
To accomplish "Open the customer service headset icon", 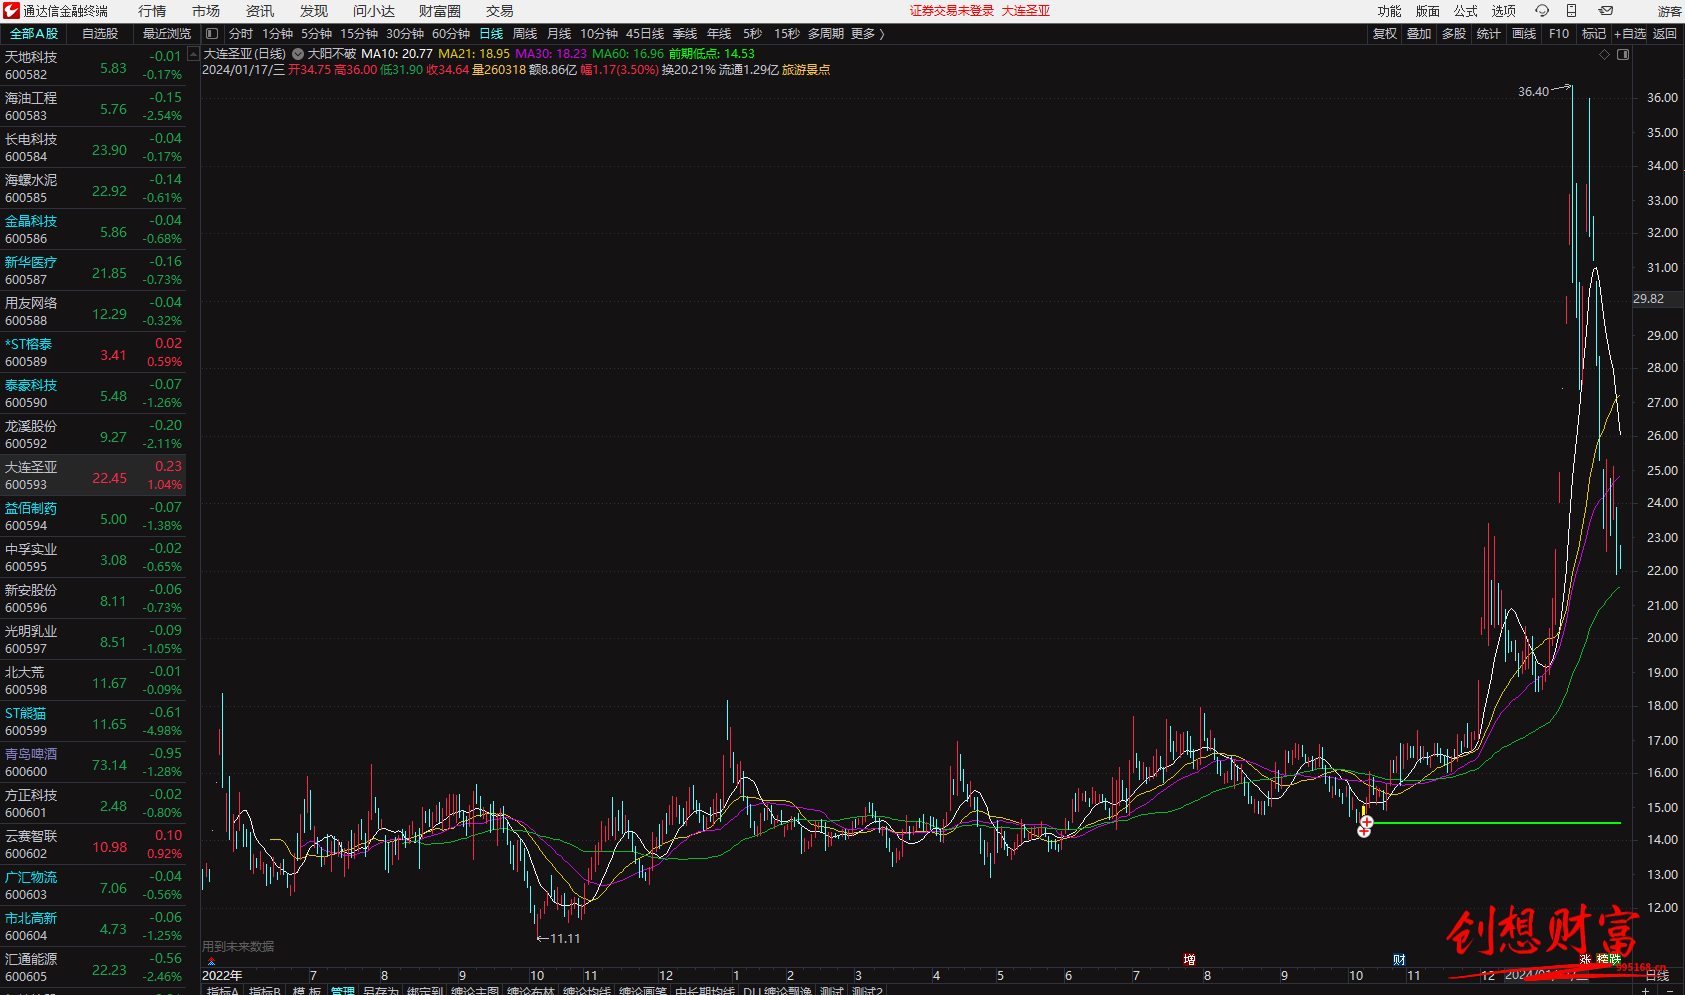I will (x=1541, y=11).
